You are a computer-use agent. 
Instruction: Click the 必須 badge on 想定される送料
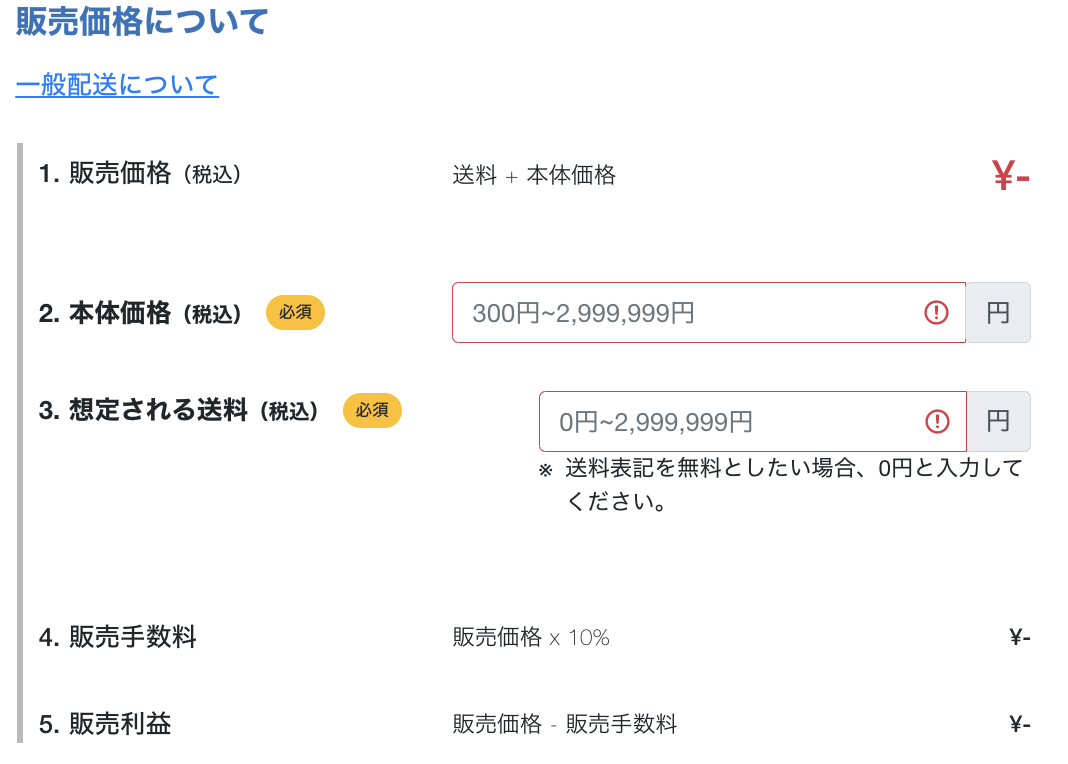[372, 410]
